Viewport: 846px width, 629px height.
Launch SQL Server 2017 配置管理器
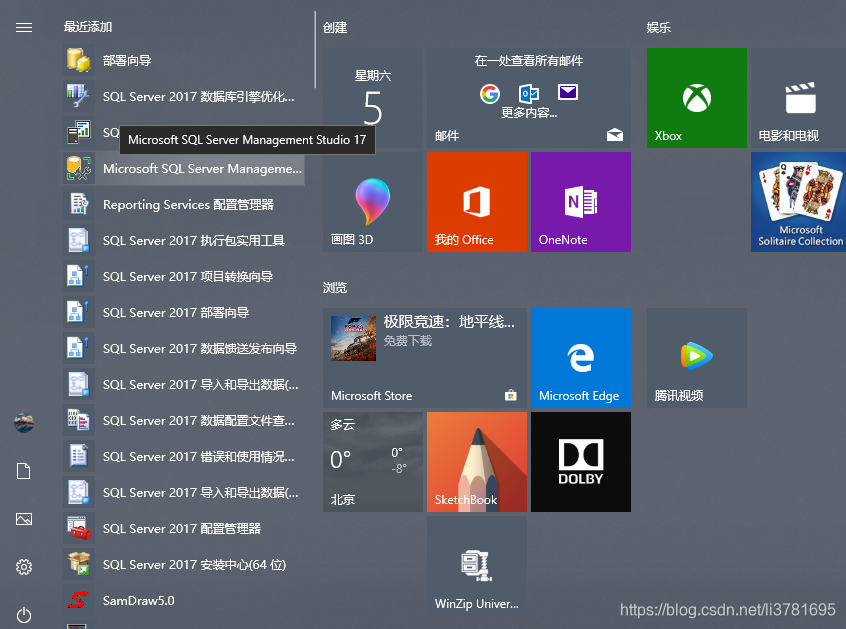pyautogui.click(x=183, y=529)
